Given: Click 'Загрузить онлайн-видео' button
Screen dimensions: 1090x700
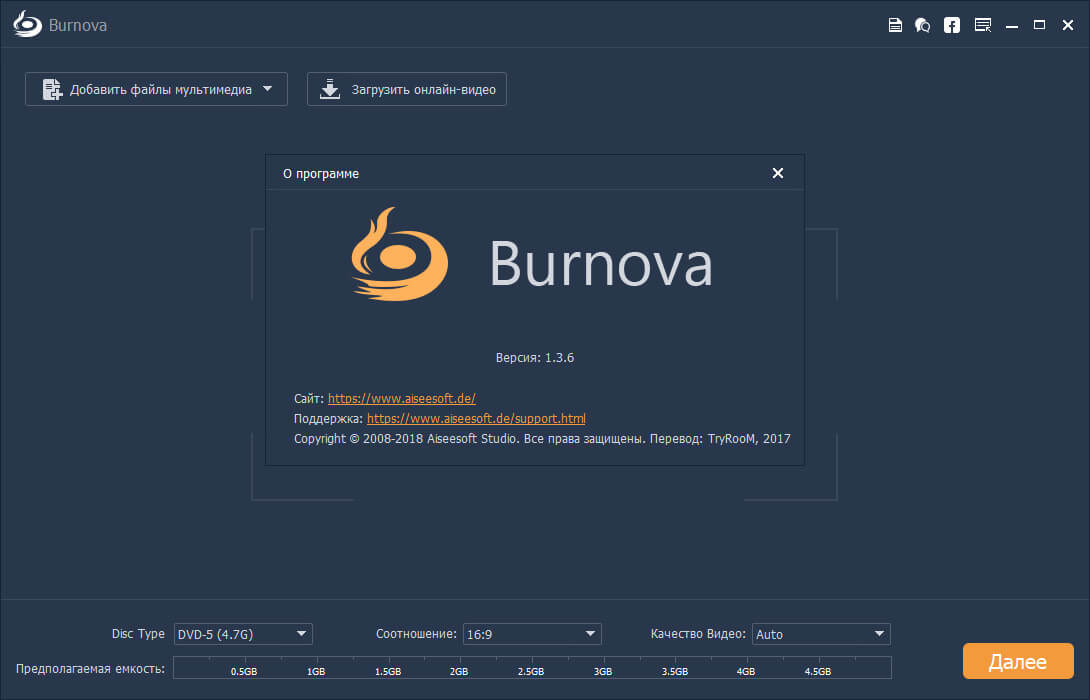Looking at the screenshot, I should 407,89.
